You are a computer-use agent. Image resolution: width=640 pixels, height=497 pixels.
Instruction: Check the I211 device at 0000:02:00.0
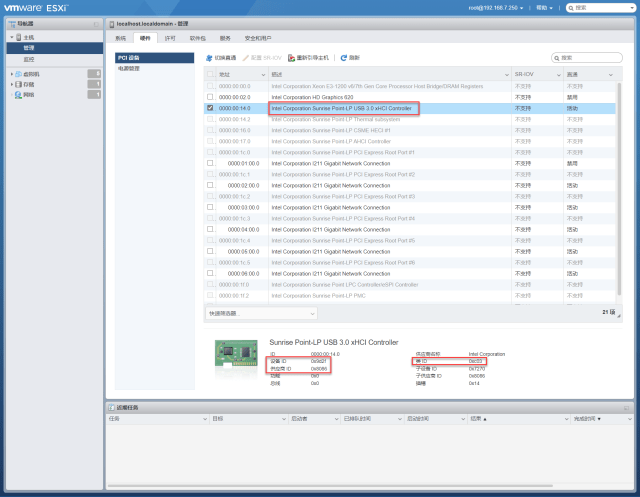[x=210, y=185]
